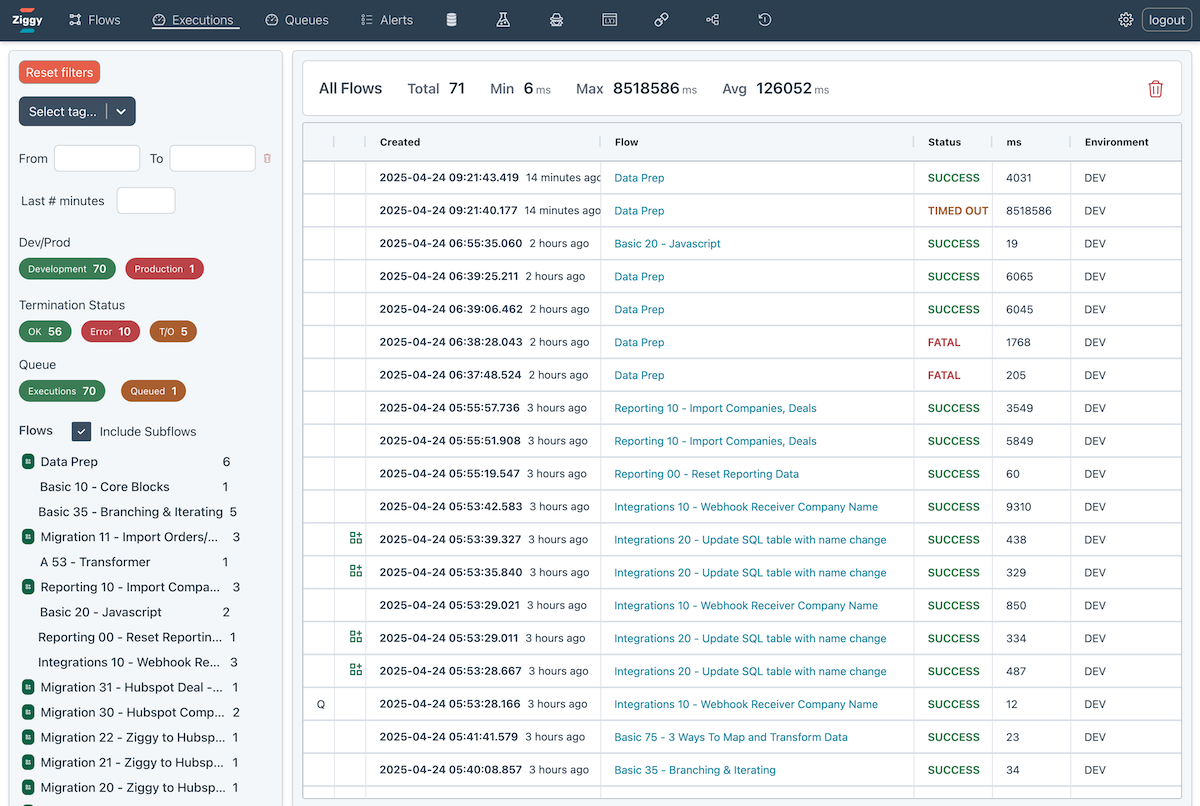The width and height of the screenshot is (1200, 806).
Task: Click the Last # minutes input field
Action: (146, 201)
